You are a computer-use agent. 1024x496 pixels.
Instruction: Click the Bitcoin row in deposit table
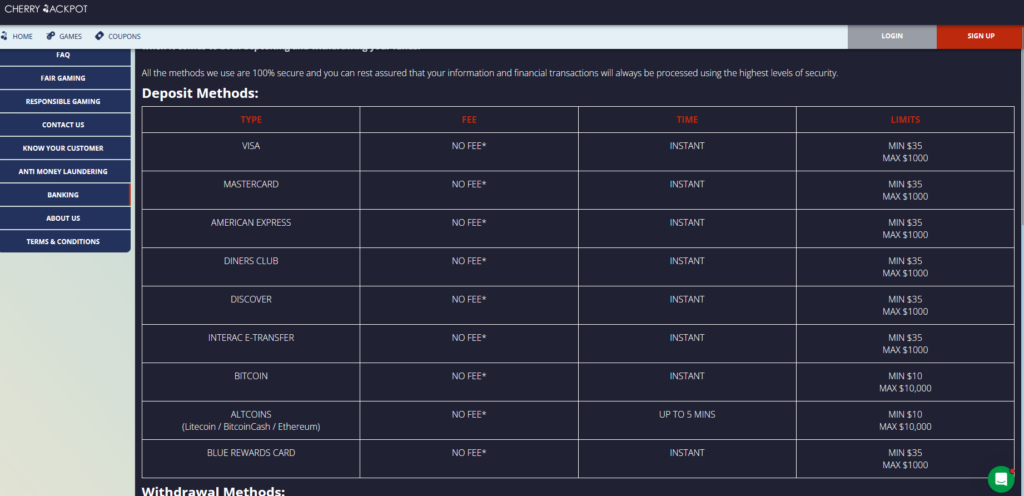tap(578, 382)
